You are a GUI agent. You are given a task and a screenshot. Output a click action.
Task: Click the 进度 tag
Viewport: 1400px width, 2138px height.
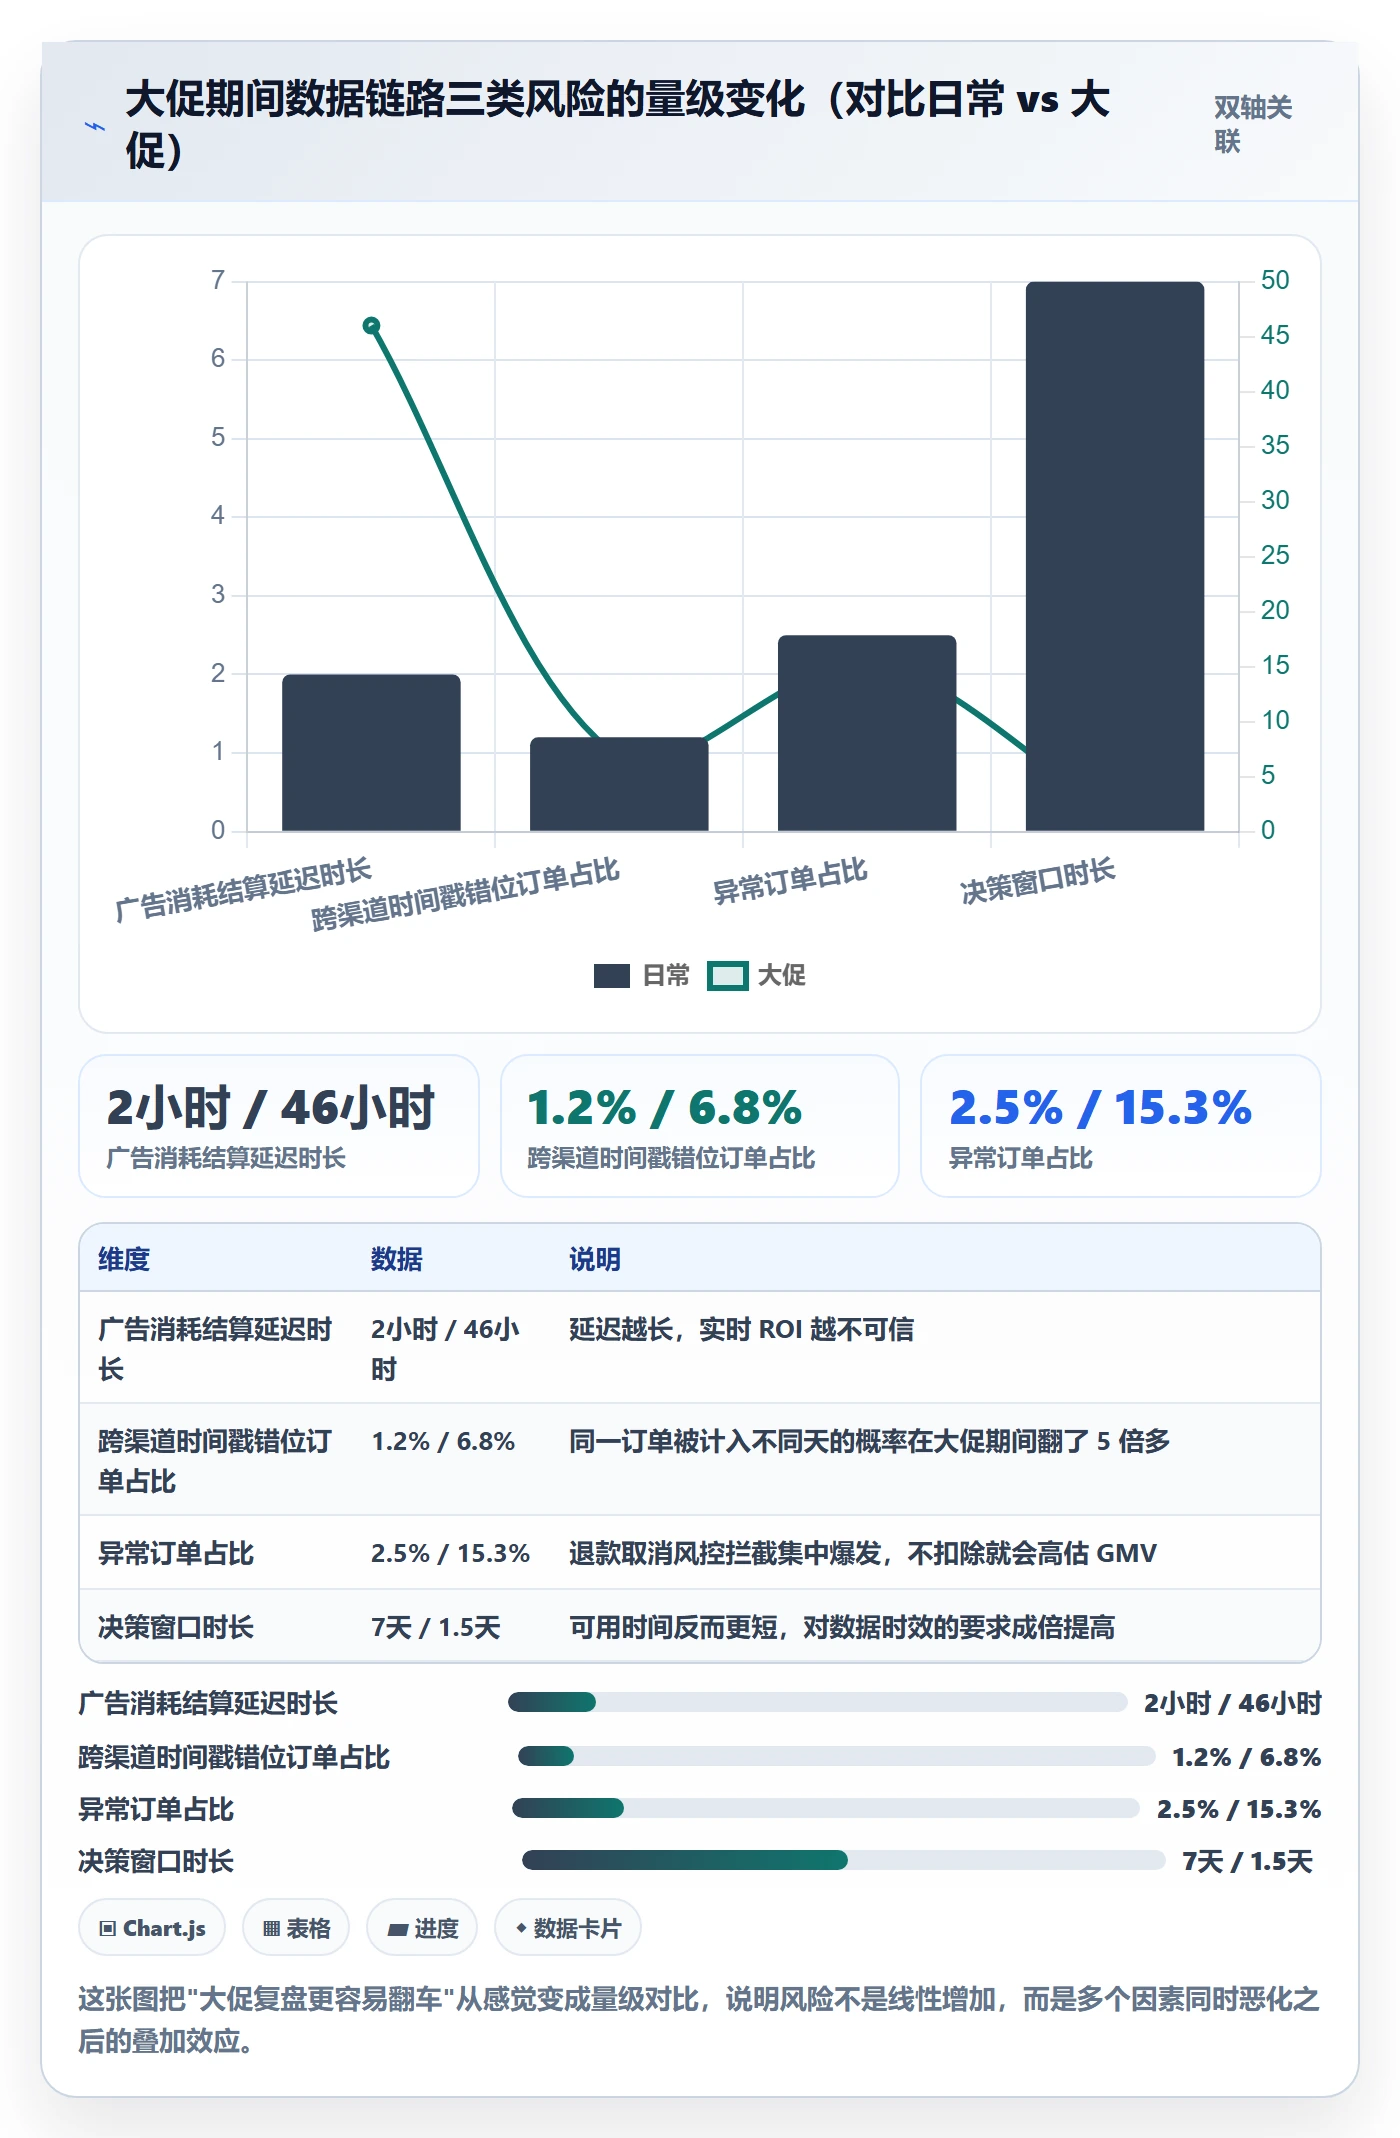pyautogui.click(x=422, y=1928)
